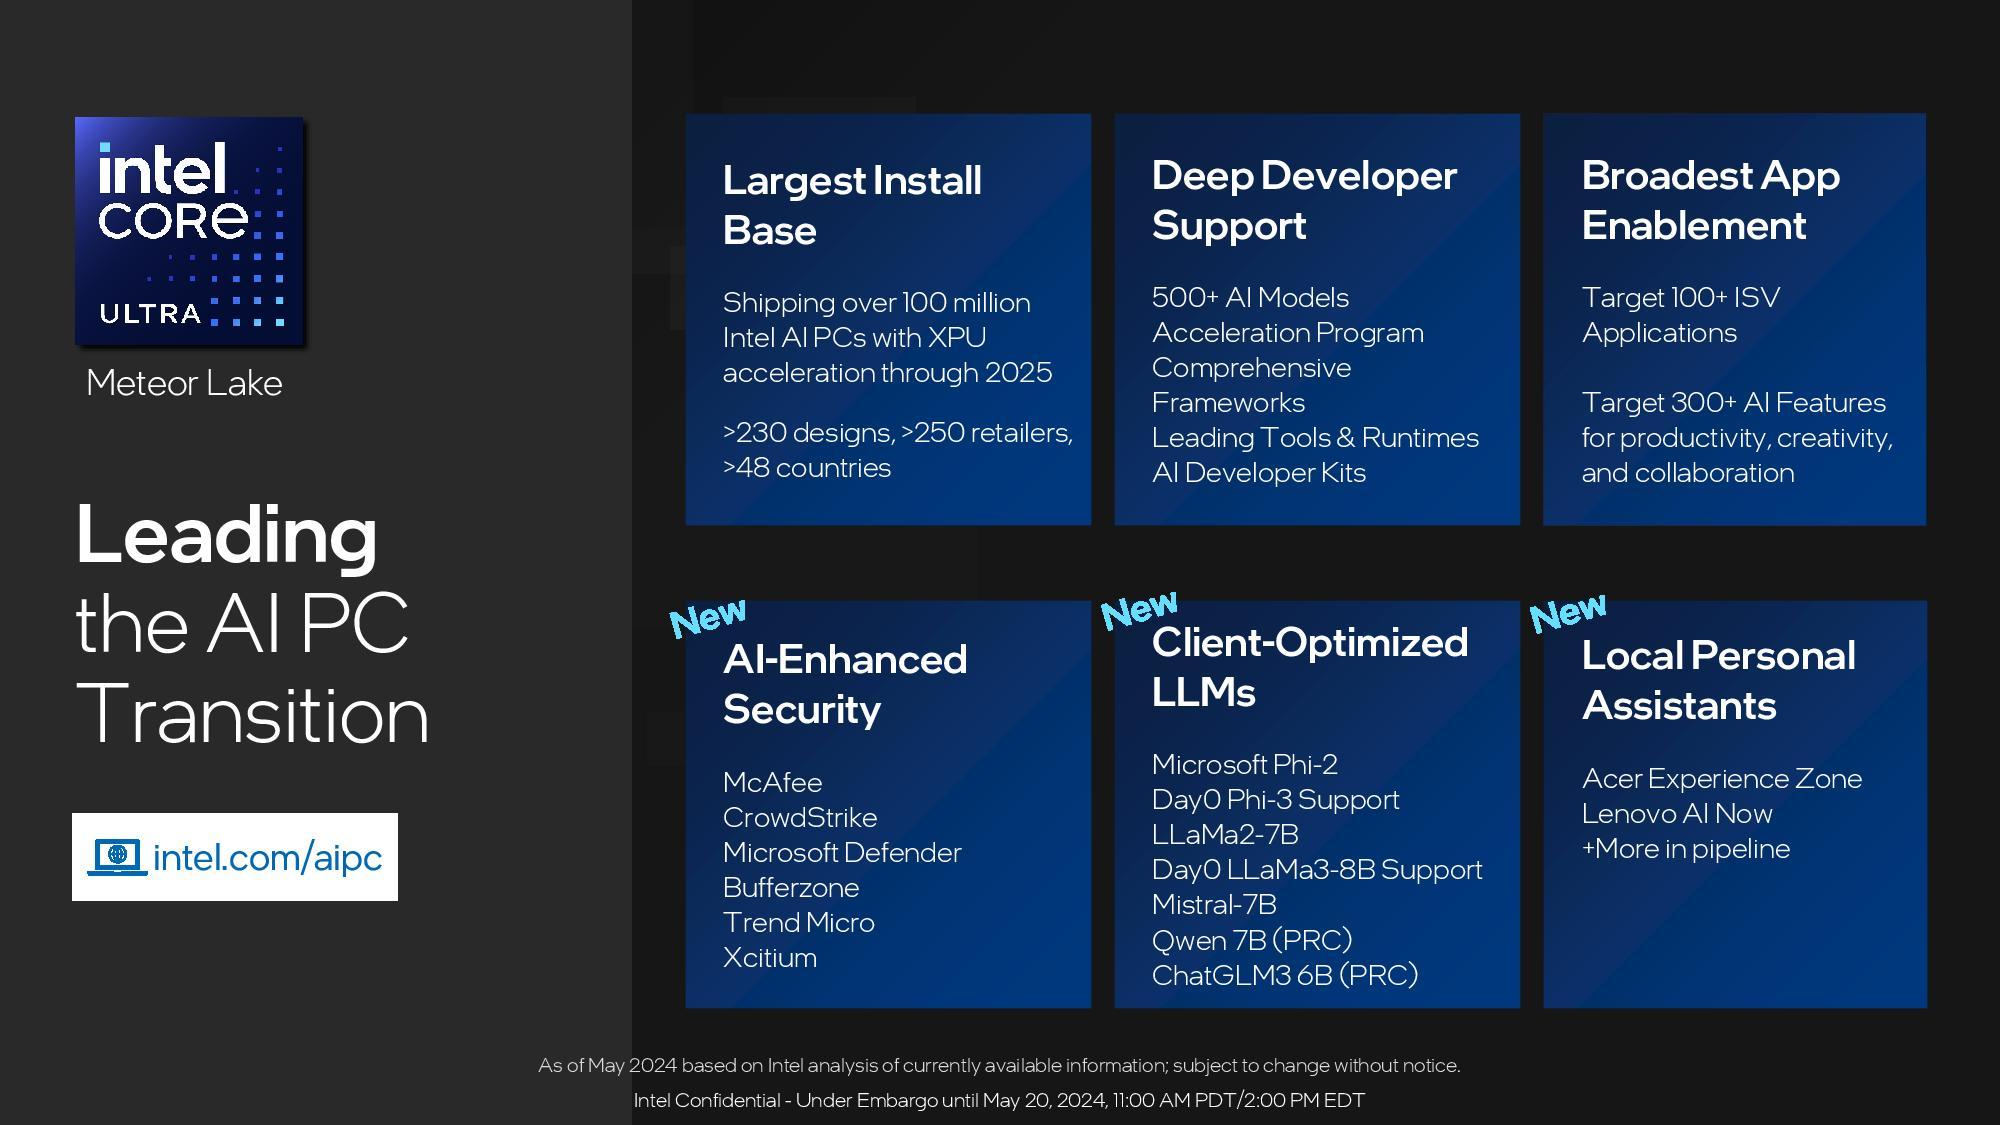Viewport: 2000px width, 1125px height.
Task: Click the 'Leading' headline word
Action: (x=227, y=535)
